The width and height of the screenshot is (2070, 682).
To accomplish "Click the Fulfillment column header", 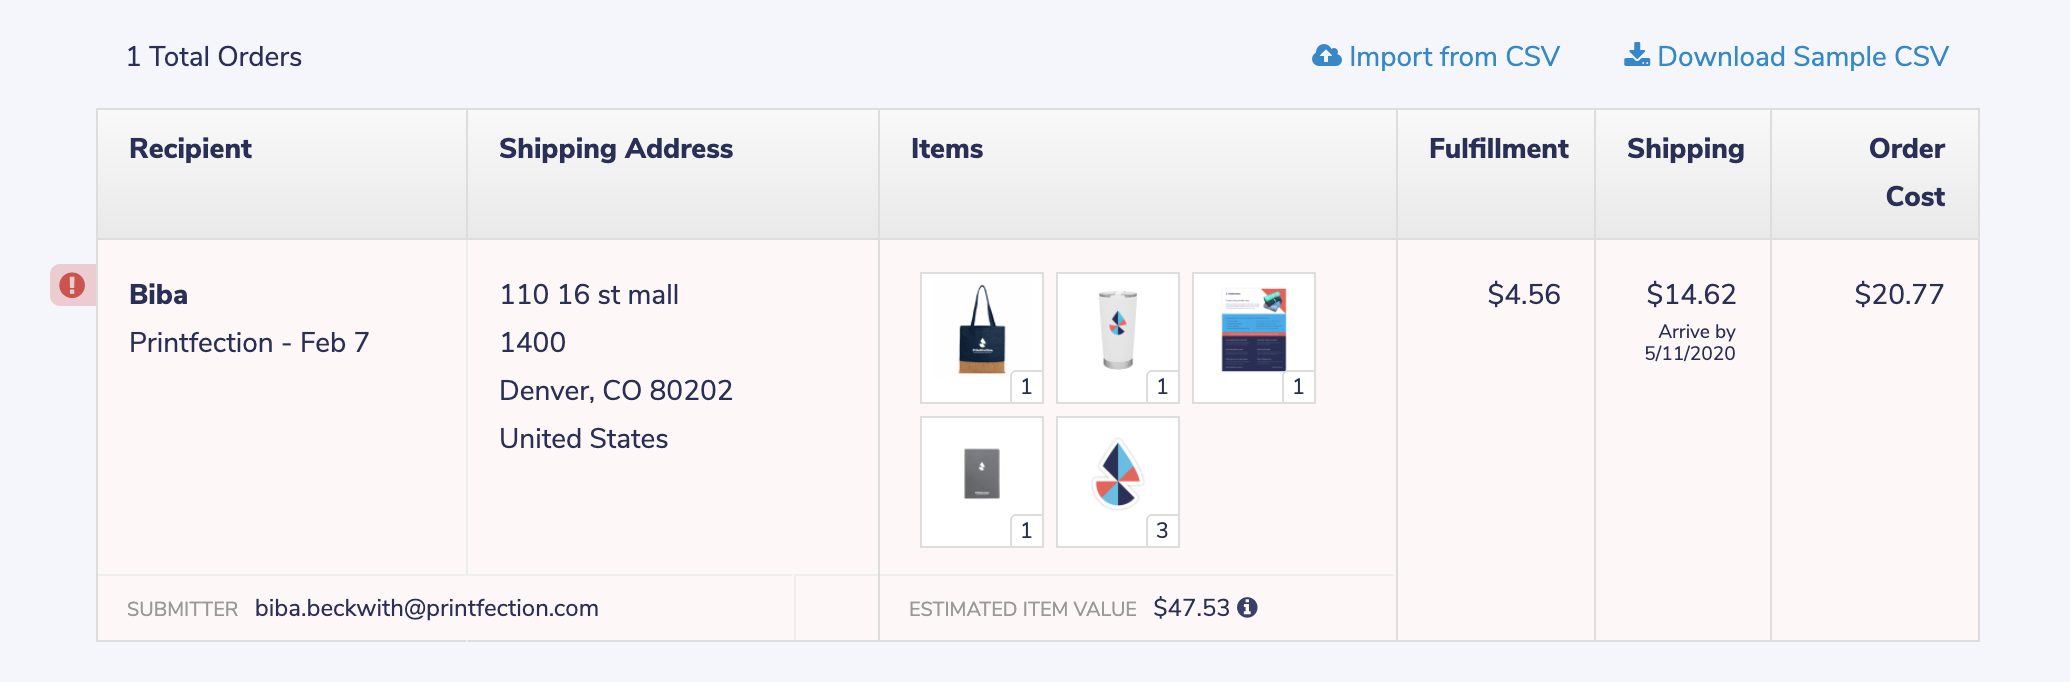I will click(x=1498, y=149).
